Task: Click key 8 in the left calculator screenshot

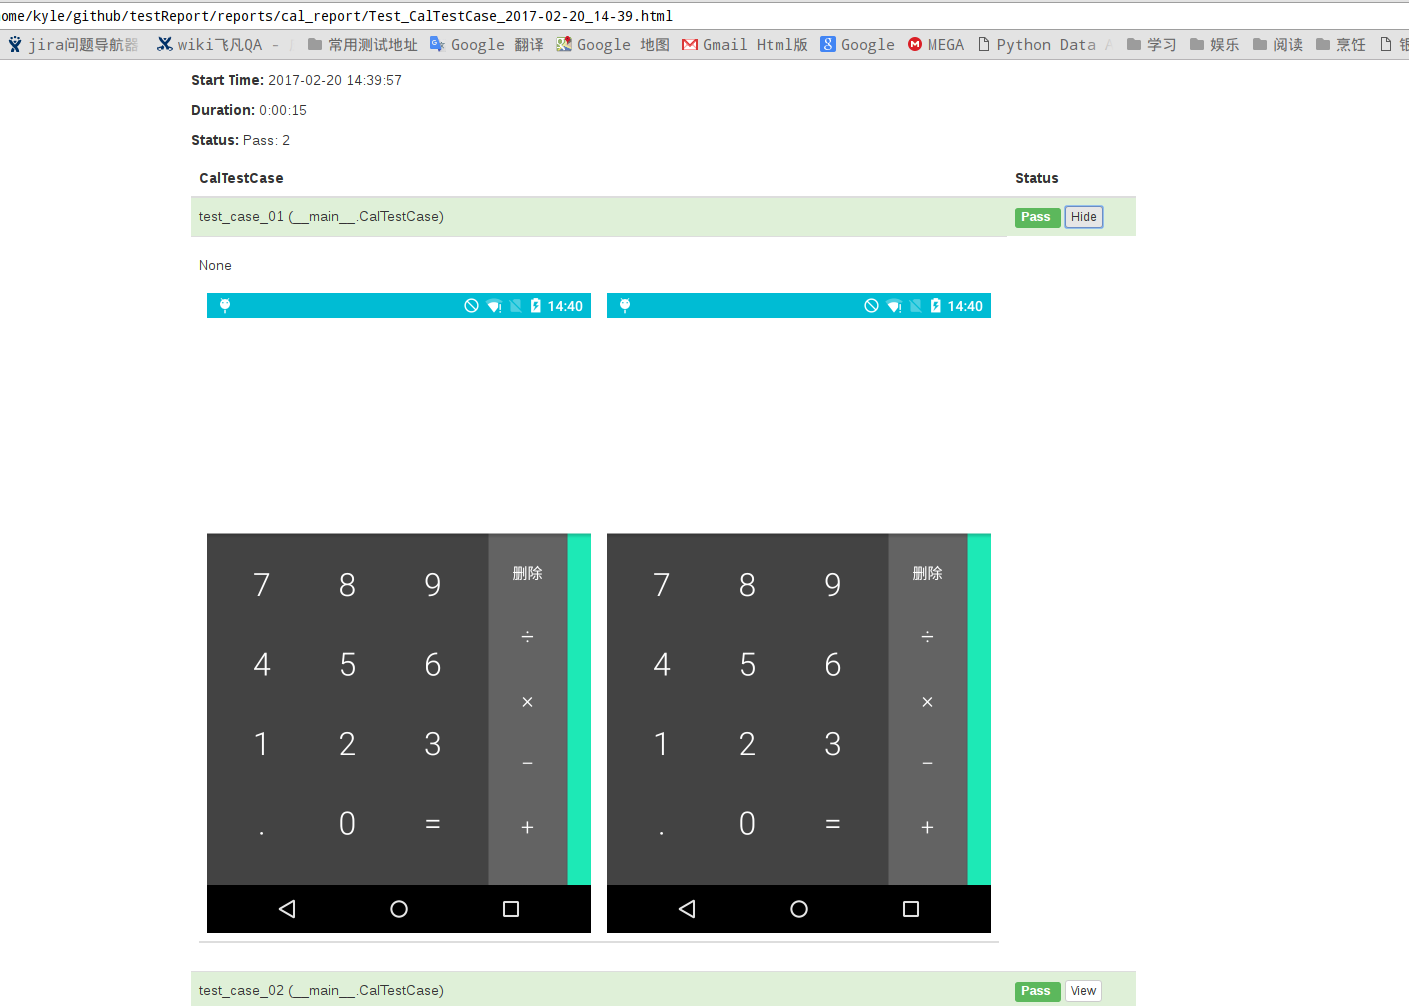Action: 347,584
